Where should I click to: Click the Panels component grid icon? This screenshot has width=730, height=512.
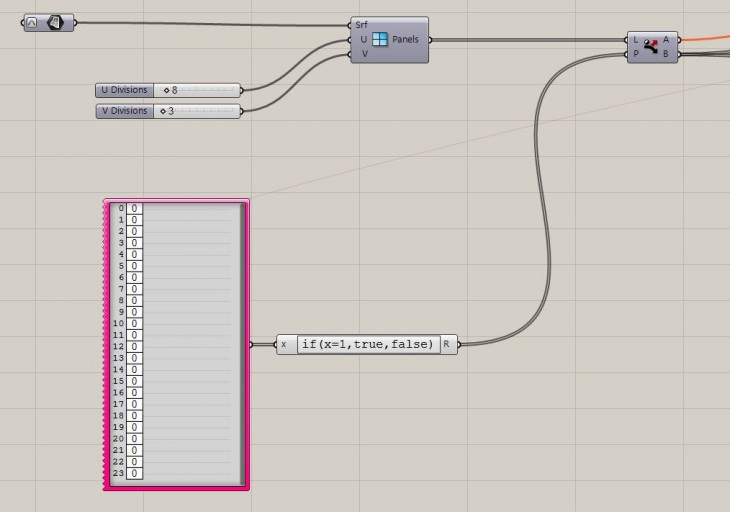[380, 40]
